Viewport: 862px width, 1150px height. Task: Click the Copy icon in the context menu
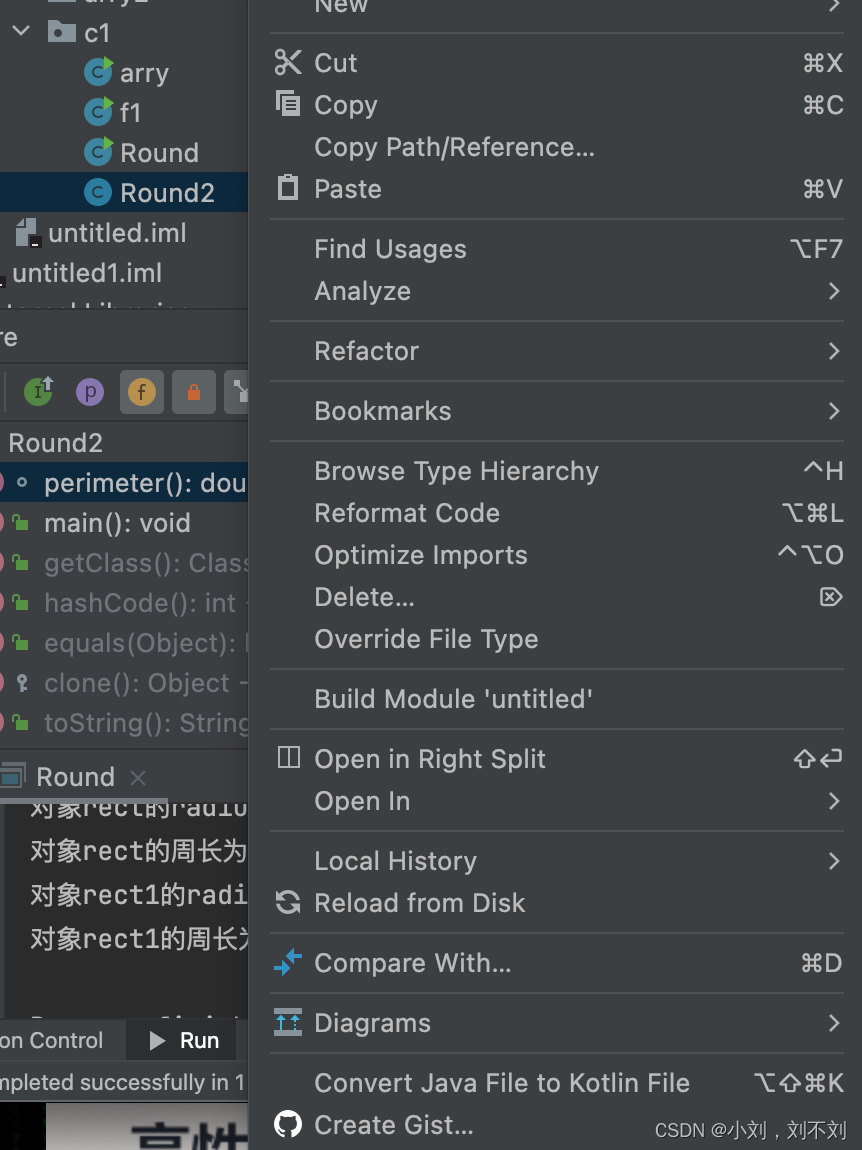(x=287, y=104)
